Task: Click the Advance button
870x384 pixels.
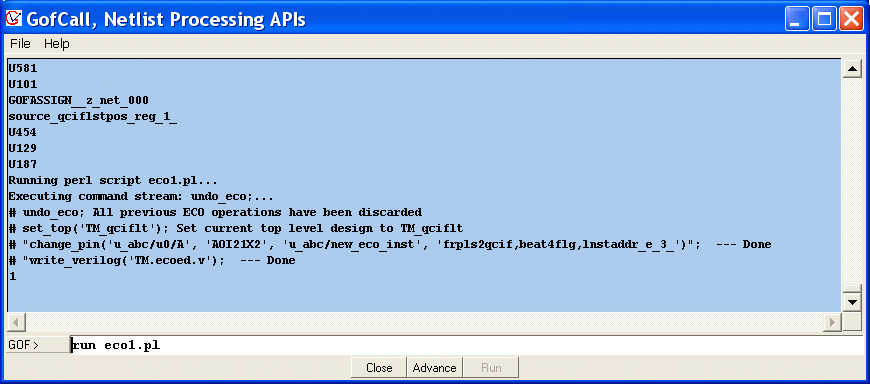Action: click(435, 368)
